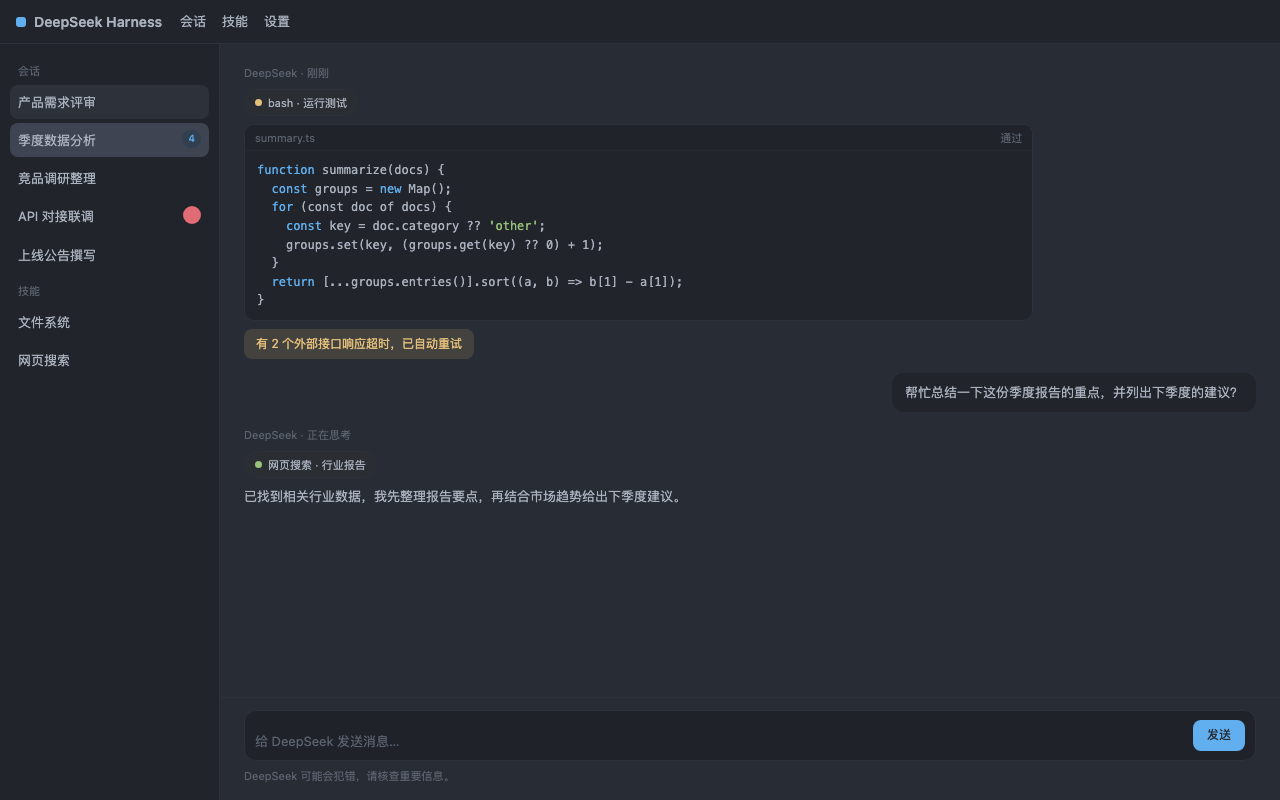Image resolution: width=1280 pixels, height=800 pixels.
Task: Click the 发送 send button
Action: 1218,735
